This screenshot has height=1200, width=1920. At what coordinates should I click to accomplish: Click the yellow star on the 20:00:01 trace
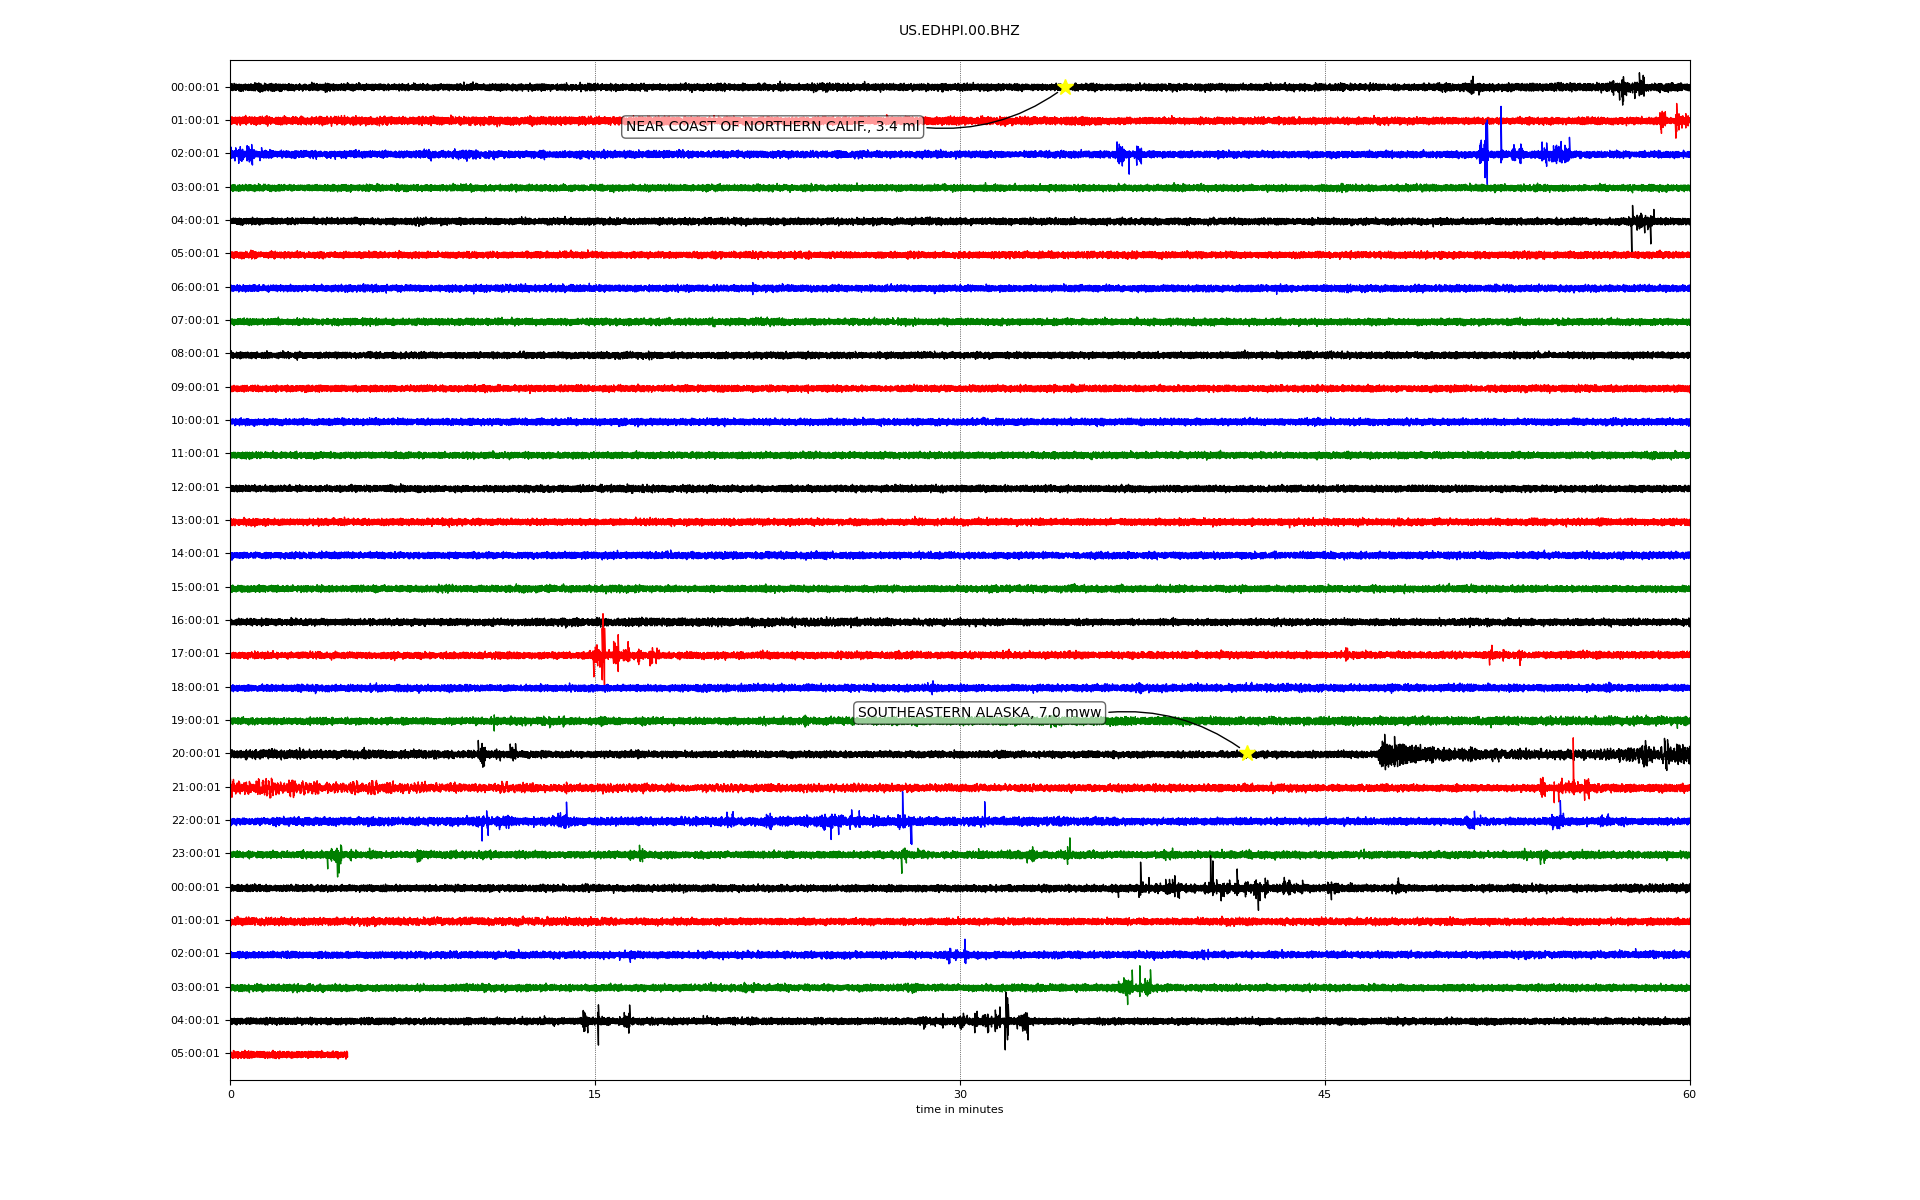pos(1247,753)
